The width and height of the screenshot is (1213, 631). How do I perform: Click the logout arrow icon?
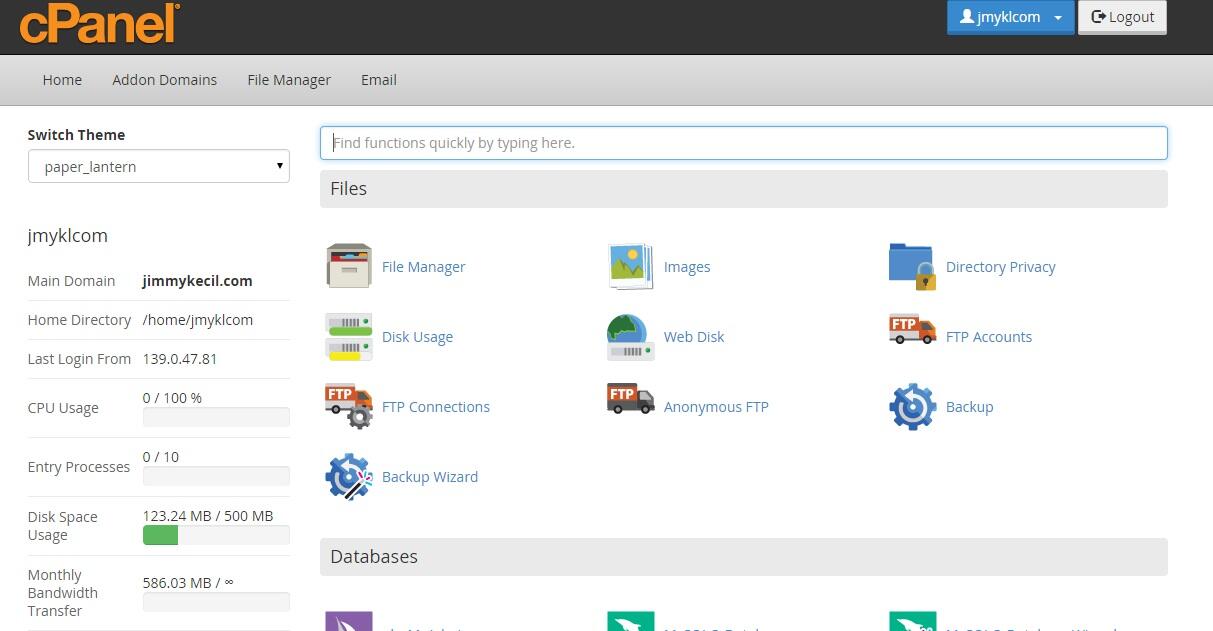1098,17
